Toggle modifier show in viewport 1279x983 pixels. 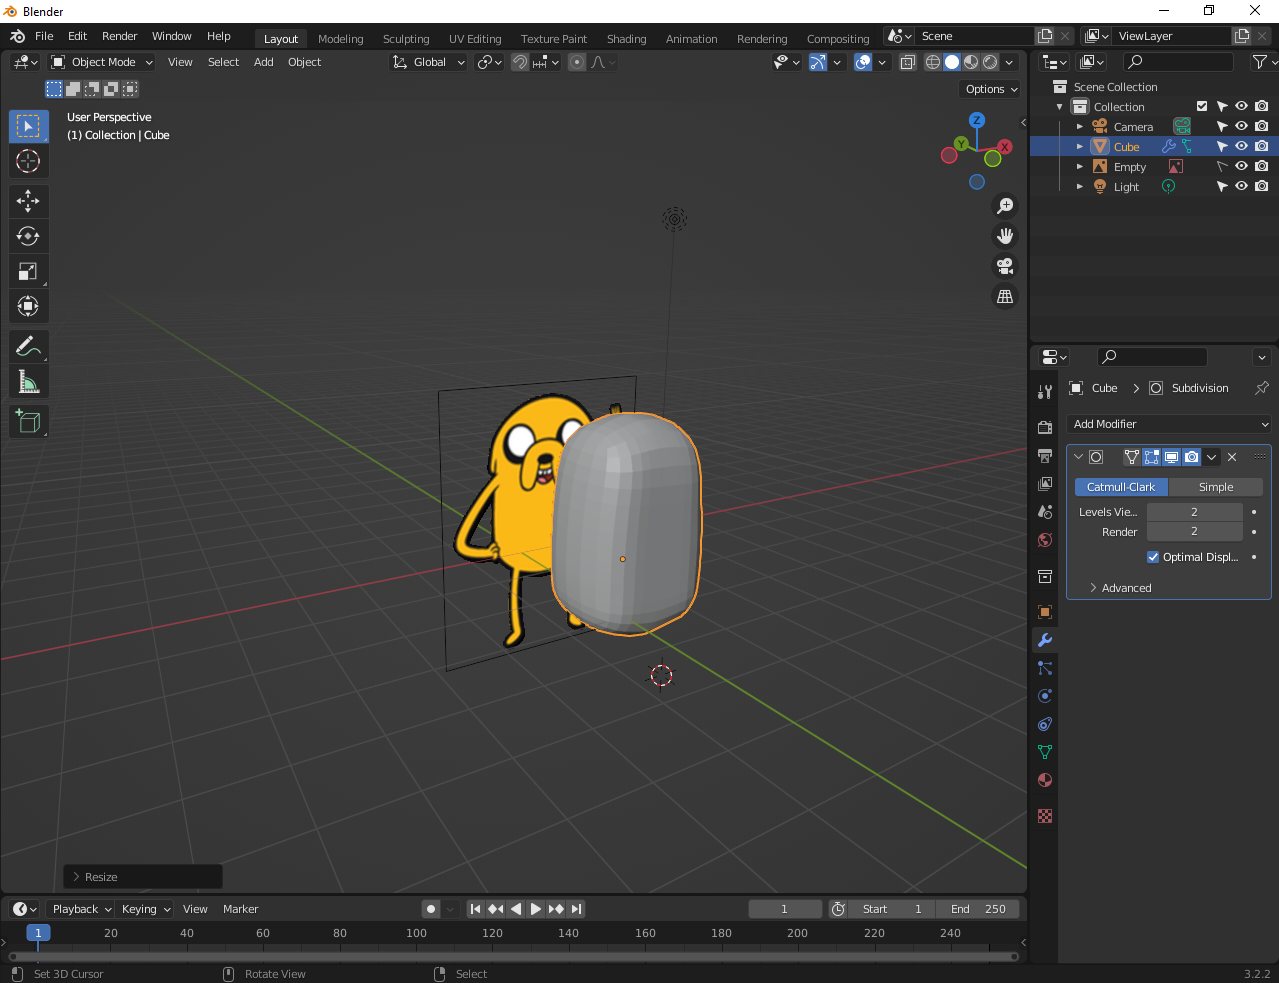(1171, 457)
